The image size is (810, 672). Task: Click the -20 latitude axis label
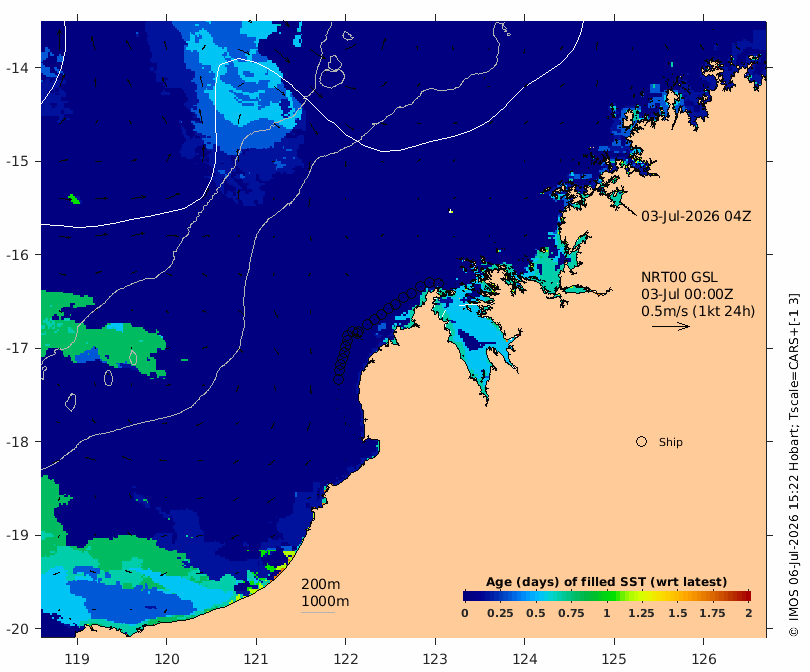click(18, 629)
